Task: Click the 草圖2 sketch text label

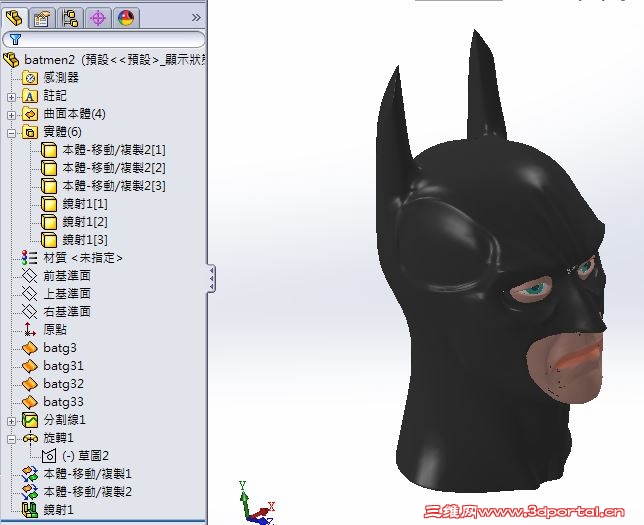Action: [94, 456]
